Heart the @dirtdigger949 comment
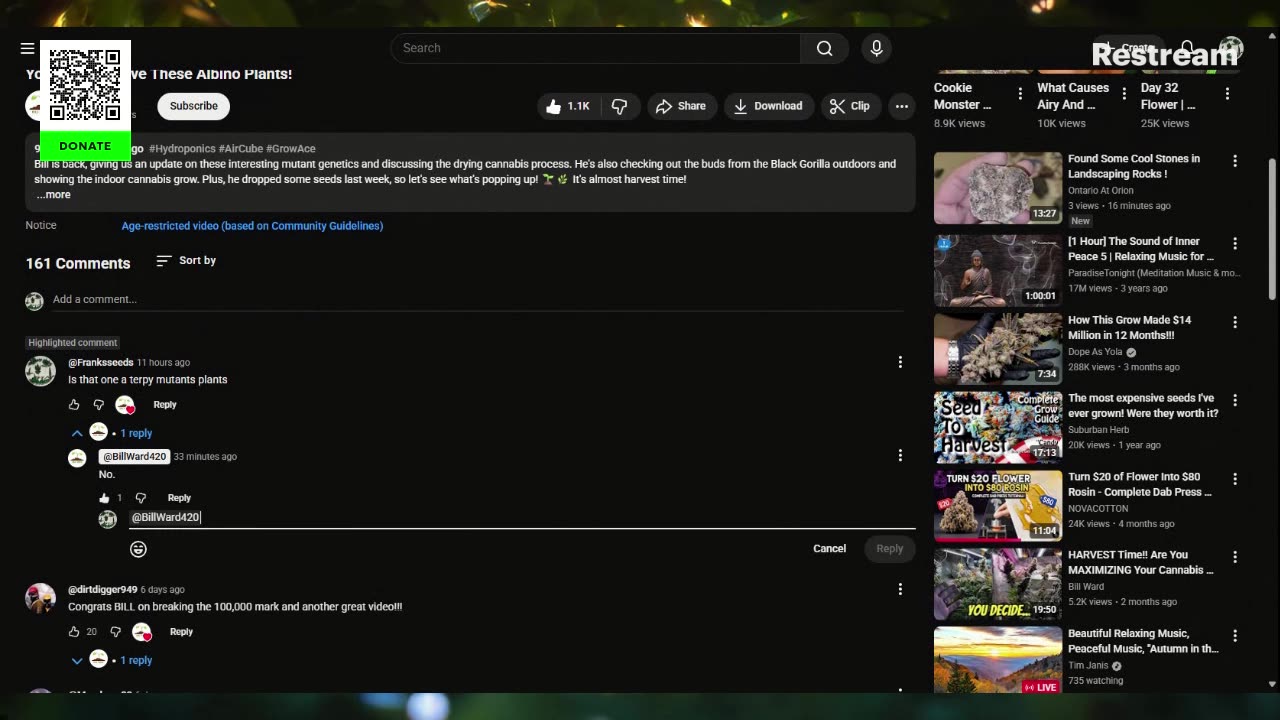This screenshot has height=720, width=1280. tap(142, 632)
